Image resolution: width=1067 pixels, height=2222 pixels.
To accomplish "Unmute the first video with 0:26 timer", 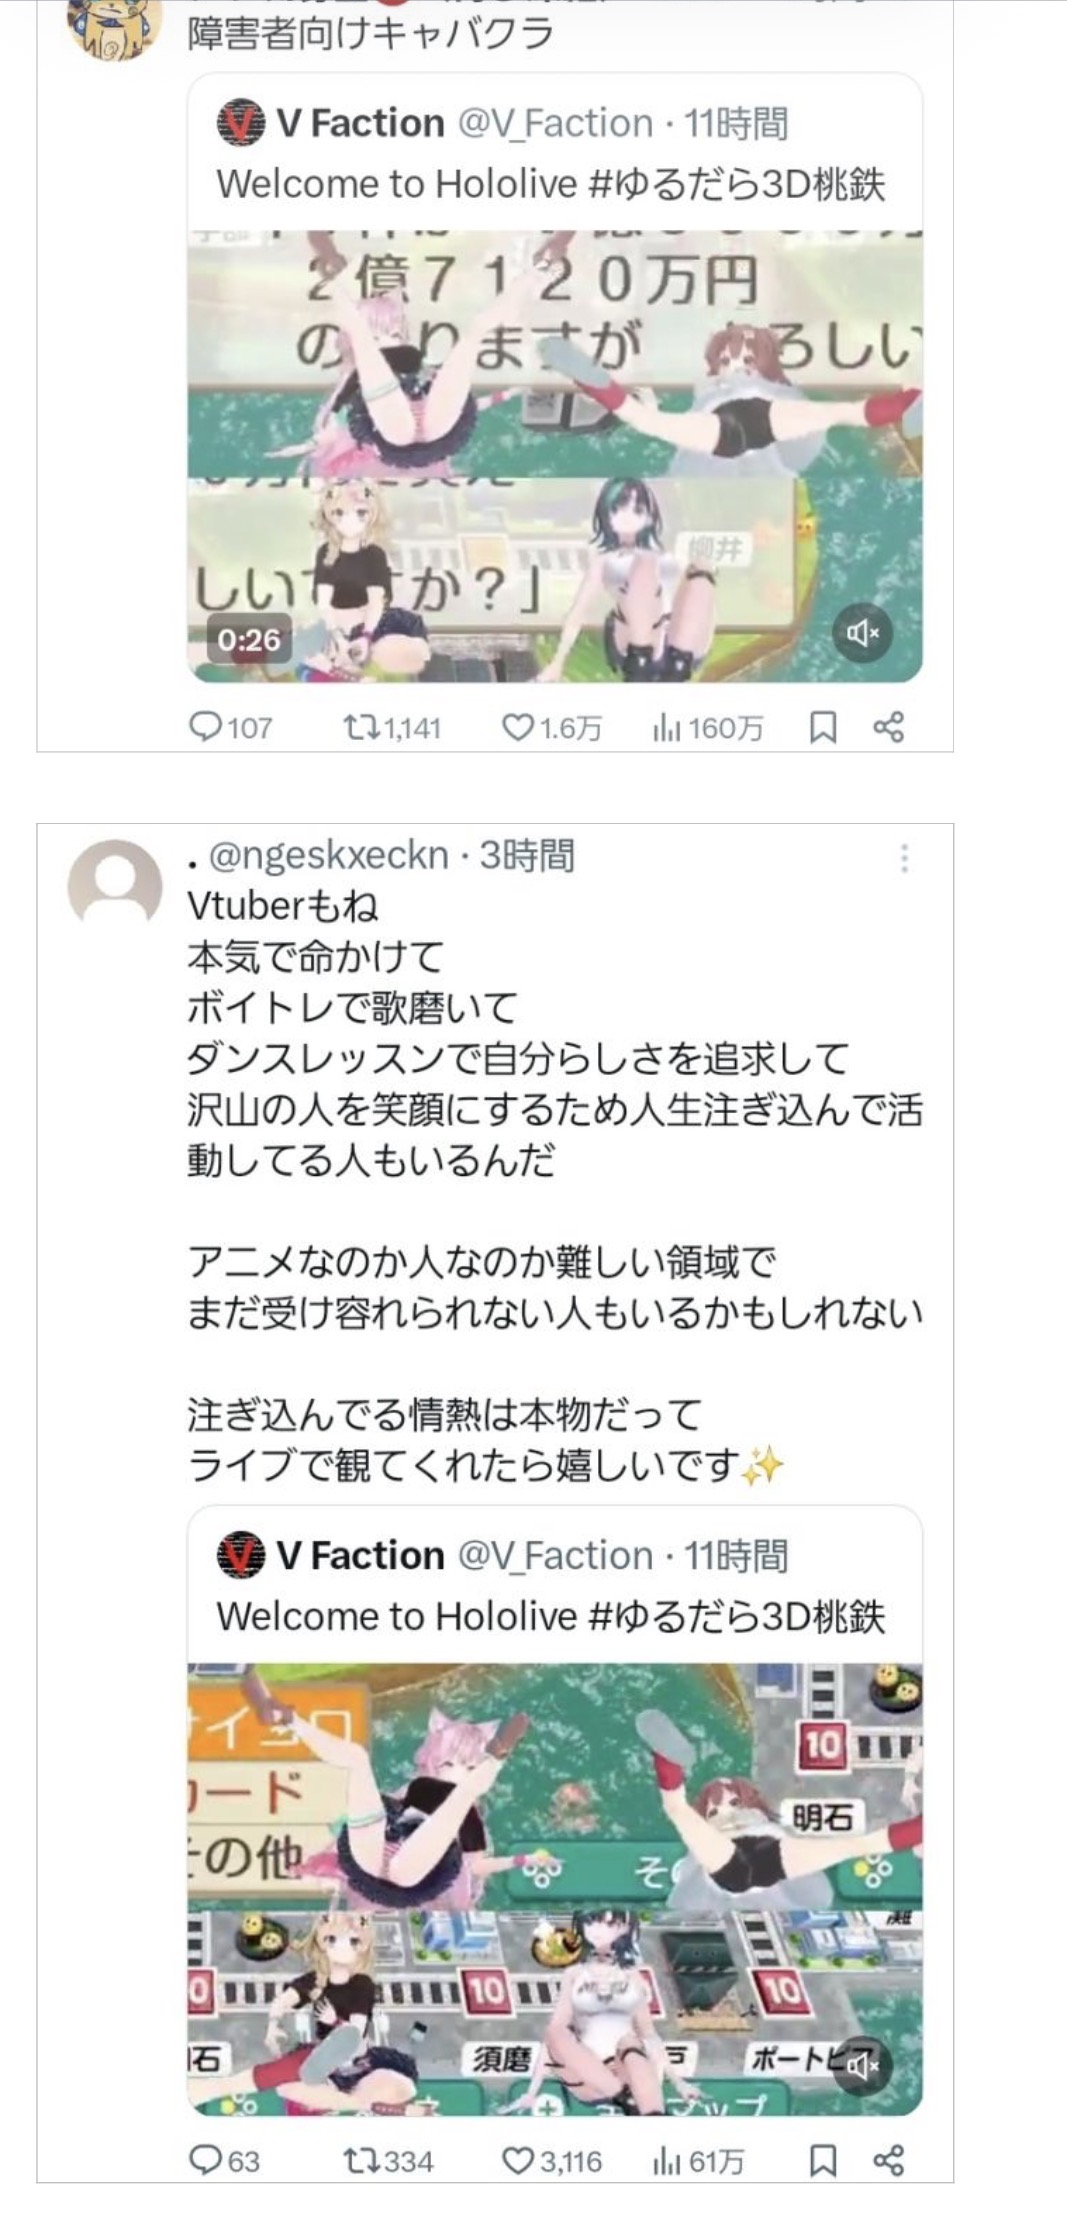I will coord(862,633).
